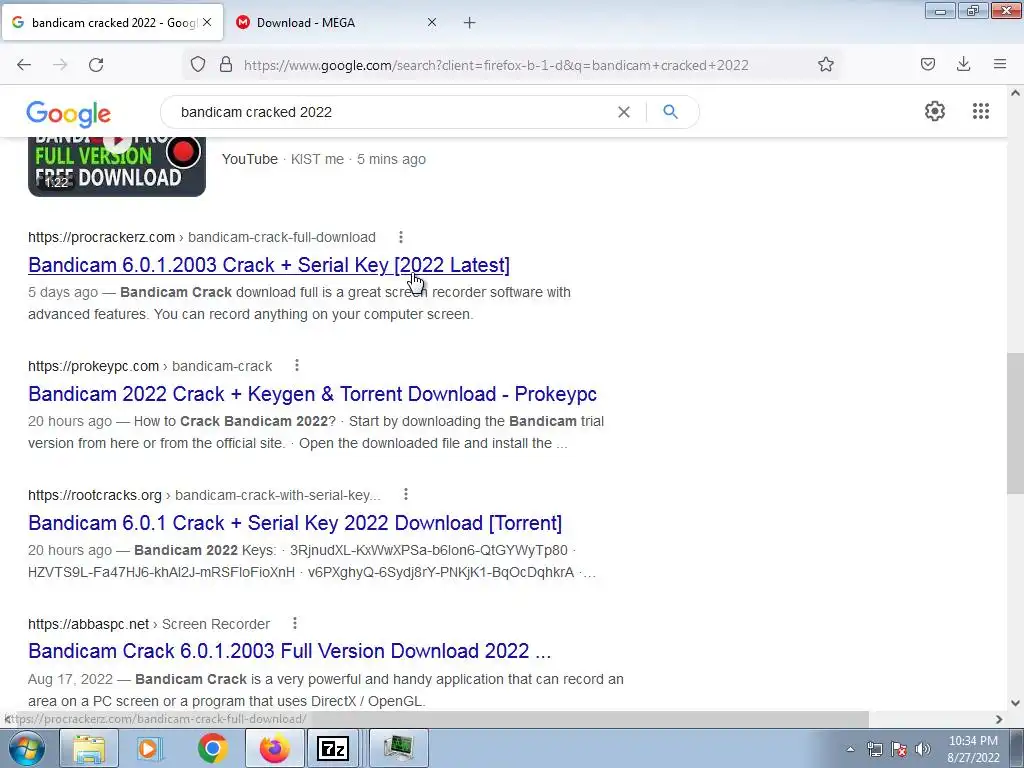Click the scroll down arrow of the page

coord(1015,703)
